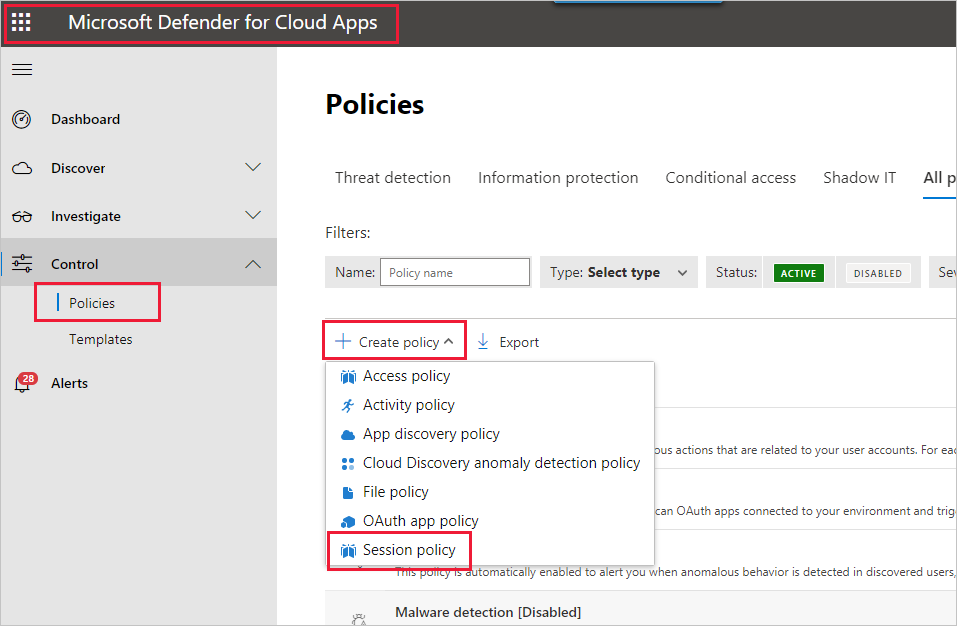
Task: Open the Type Select type dropdown
Action: pos(619,272)
